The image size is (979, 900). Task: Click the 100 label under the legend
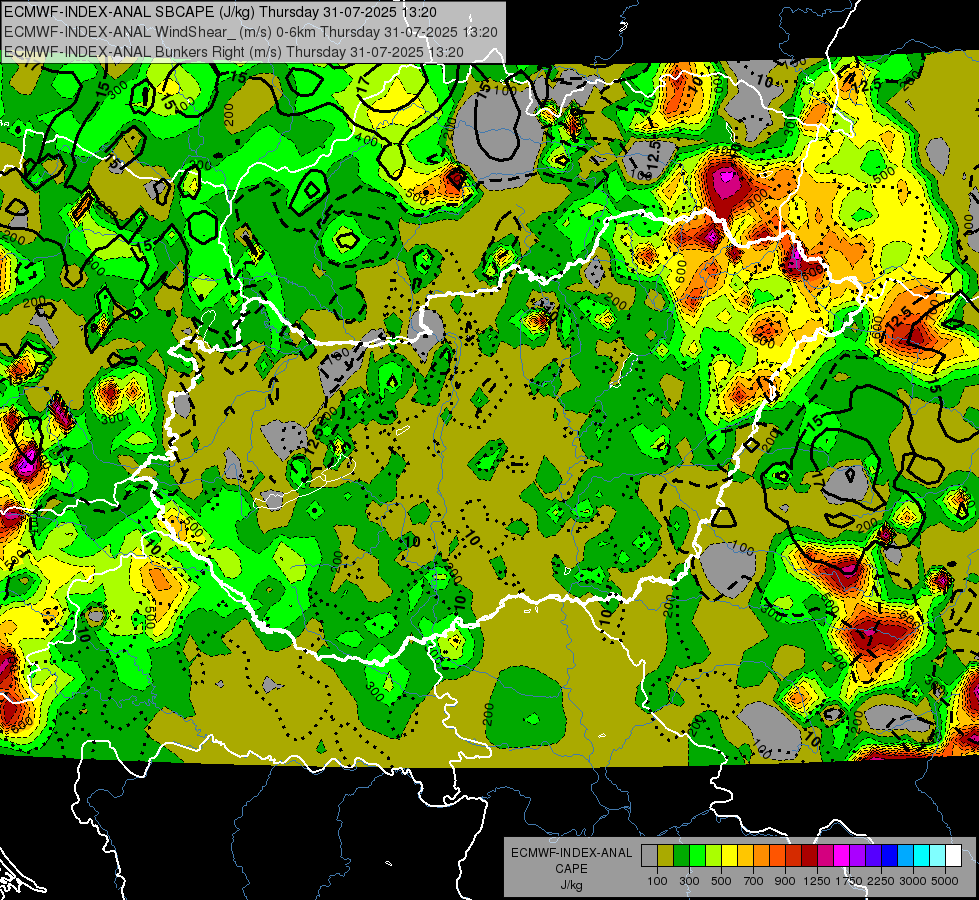tap(657, 881)
